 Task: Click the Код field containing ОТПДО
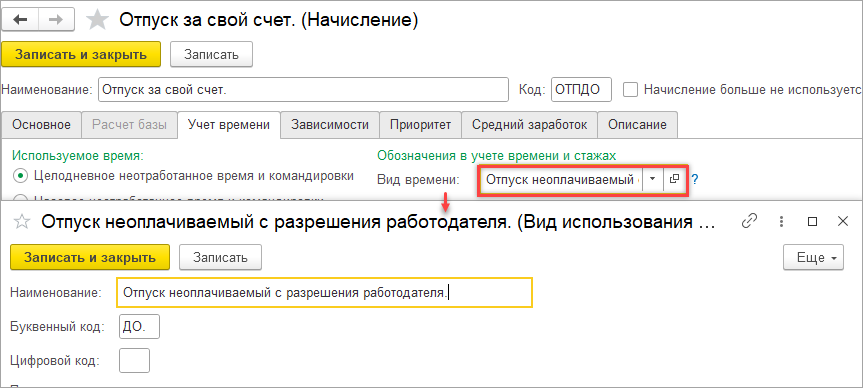(581, 90)
